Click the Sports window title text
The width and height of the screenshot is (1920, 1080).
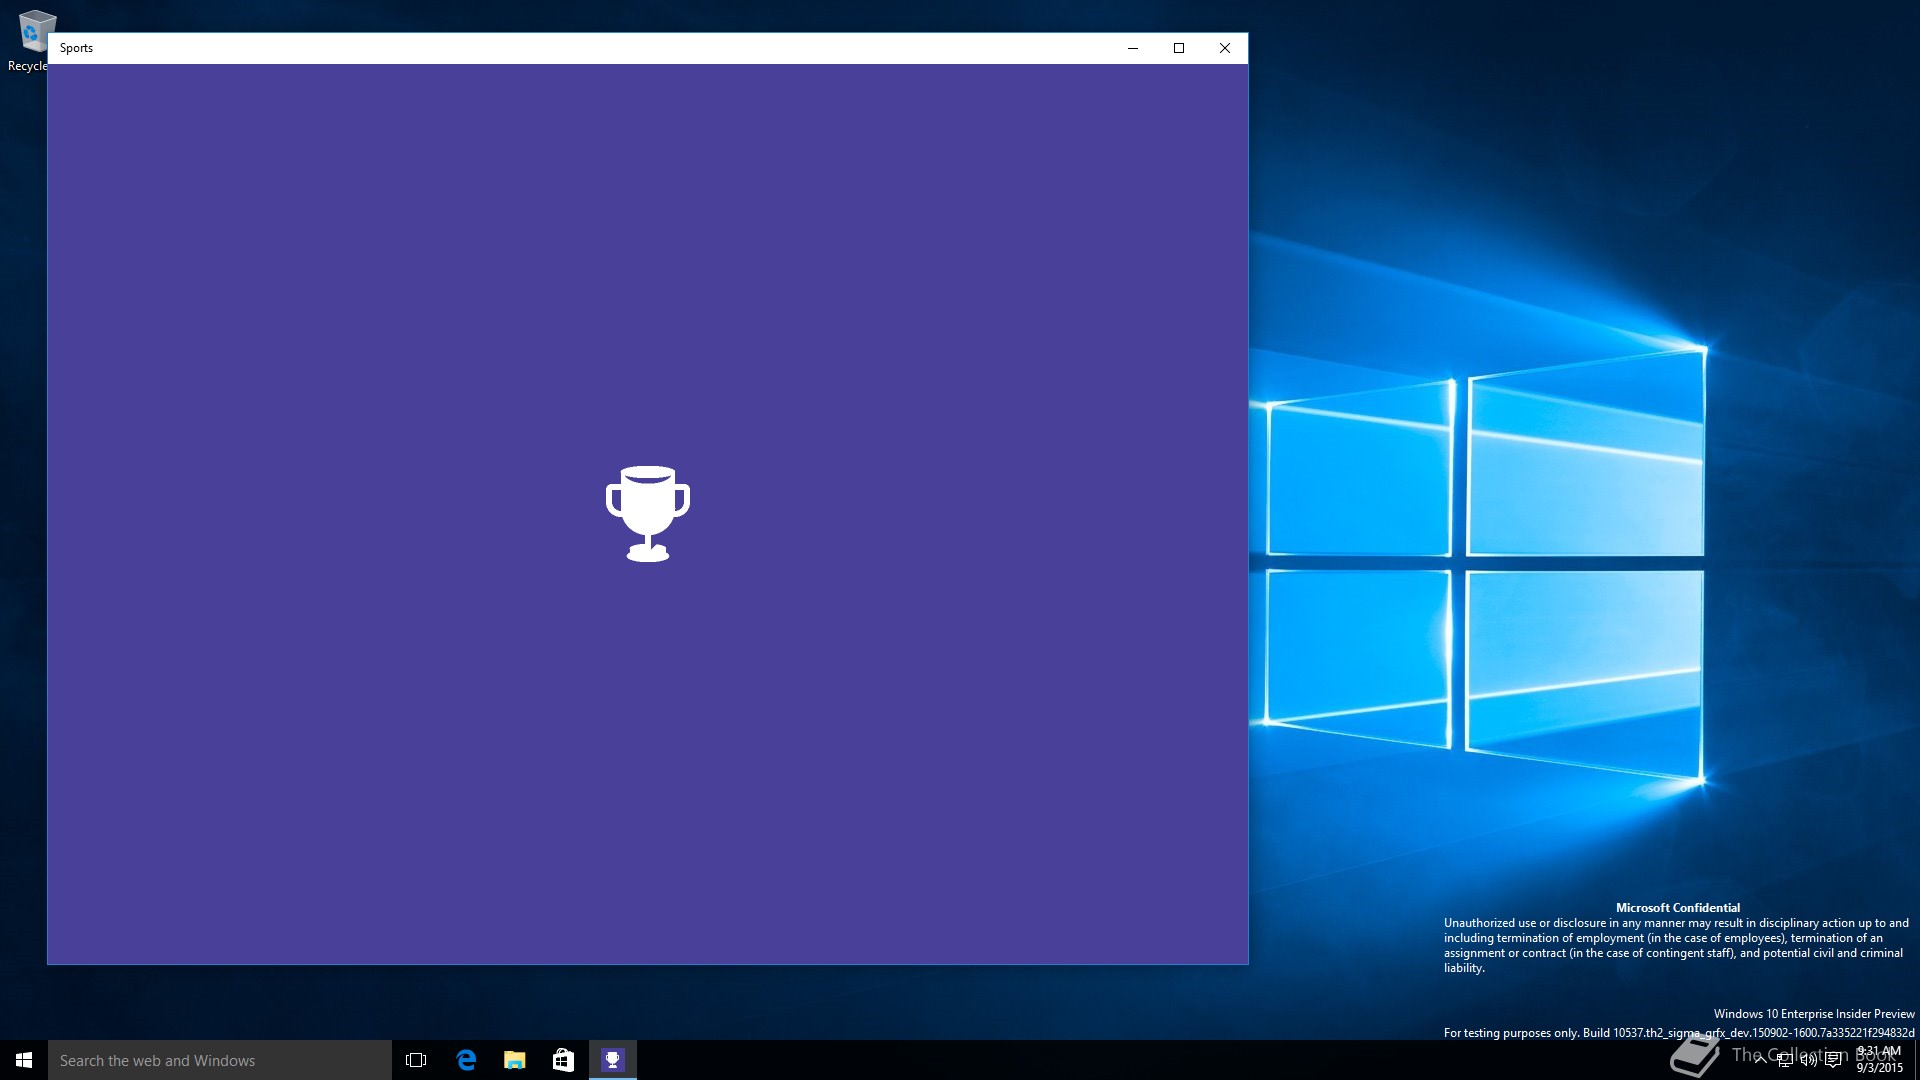tap(76, 48)
